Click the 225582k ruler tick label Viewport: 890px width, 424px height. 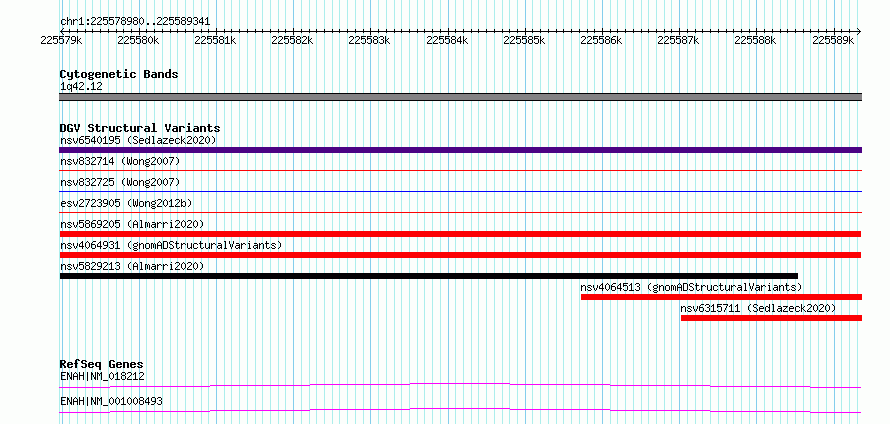pyautogui.click(x=293, y=41)
